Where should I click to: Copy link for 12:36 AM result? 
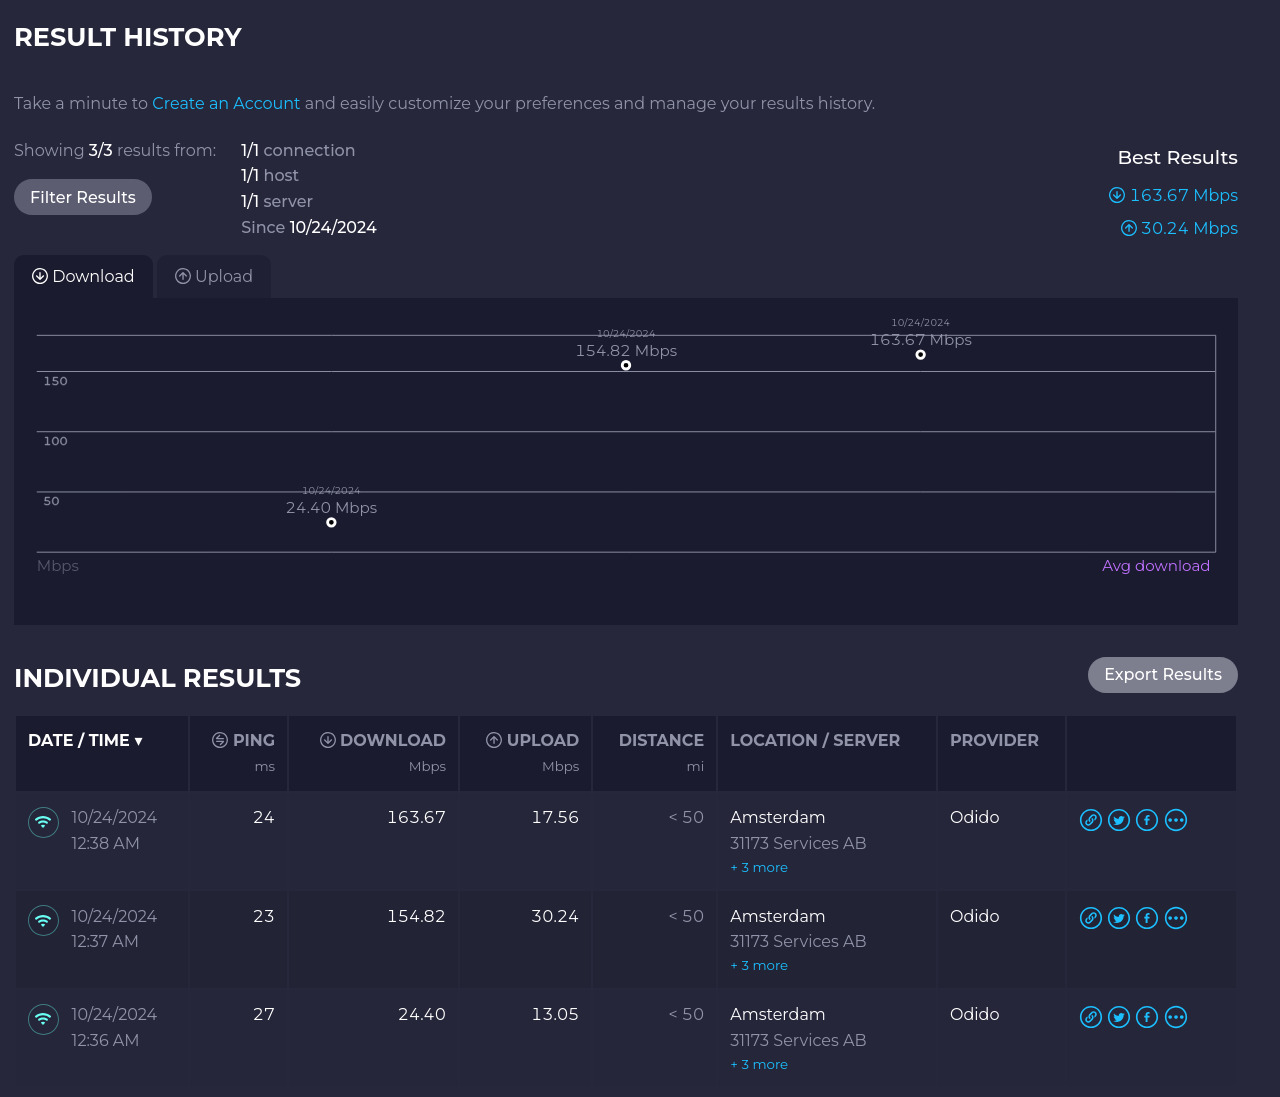pos(1091,1017)
